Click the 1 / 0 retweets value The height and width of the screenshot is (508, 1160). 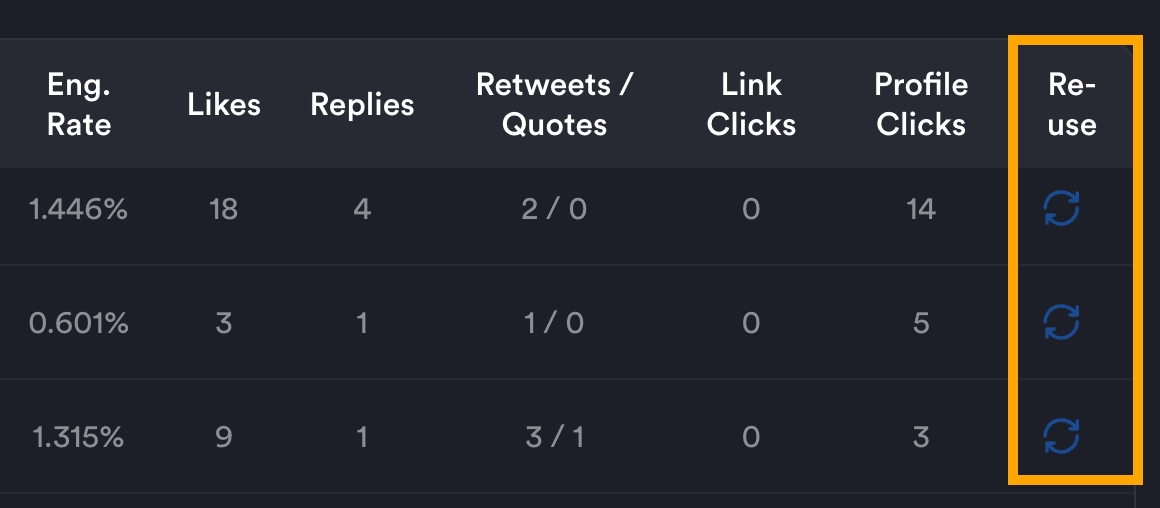[x=554, y=323]
